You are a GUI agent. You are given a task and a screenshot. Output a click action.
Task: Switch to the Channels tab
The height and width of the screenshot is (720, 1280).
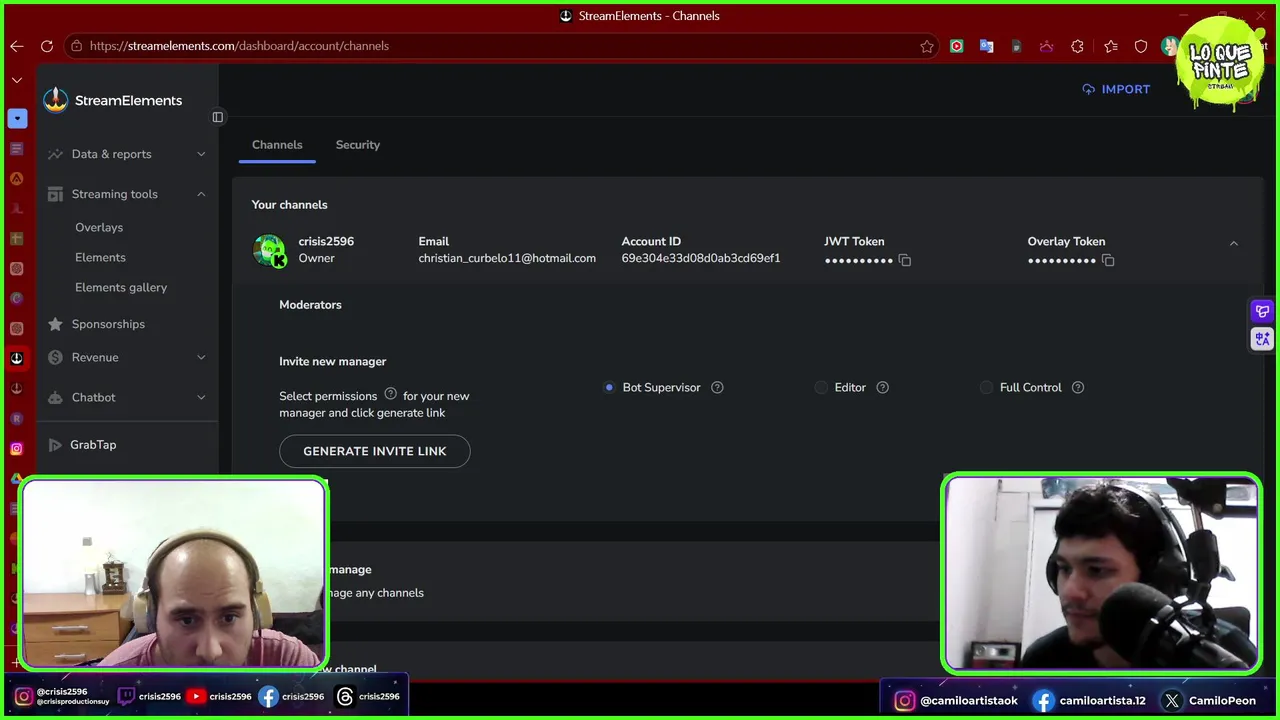pyautogui.click(x=277, y=145)
